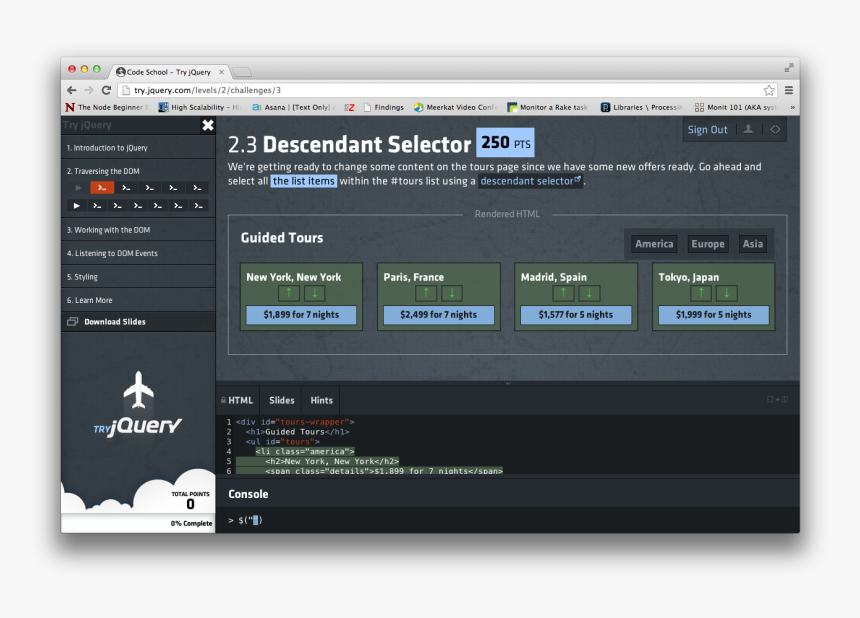Viewport: 860px width, 618px height.
Task: Filter tours by Asia
Action: tap(752, 244)
